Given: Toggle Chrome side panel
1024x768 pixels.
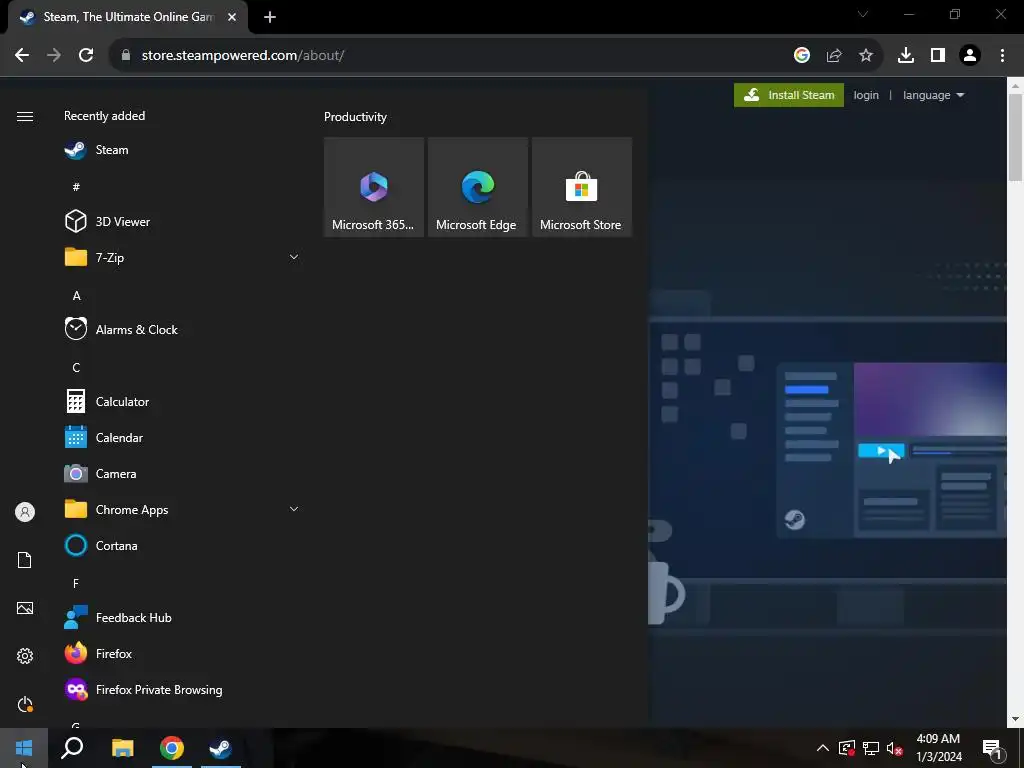Looking at the screenshot, I should pyautogui.click(x=938, y=56).
